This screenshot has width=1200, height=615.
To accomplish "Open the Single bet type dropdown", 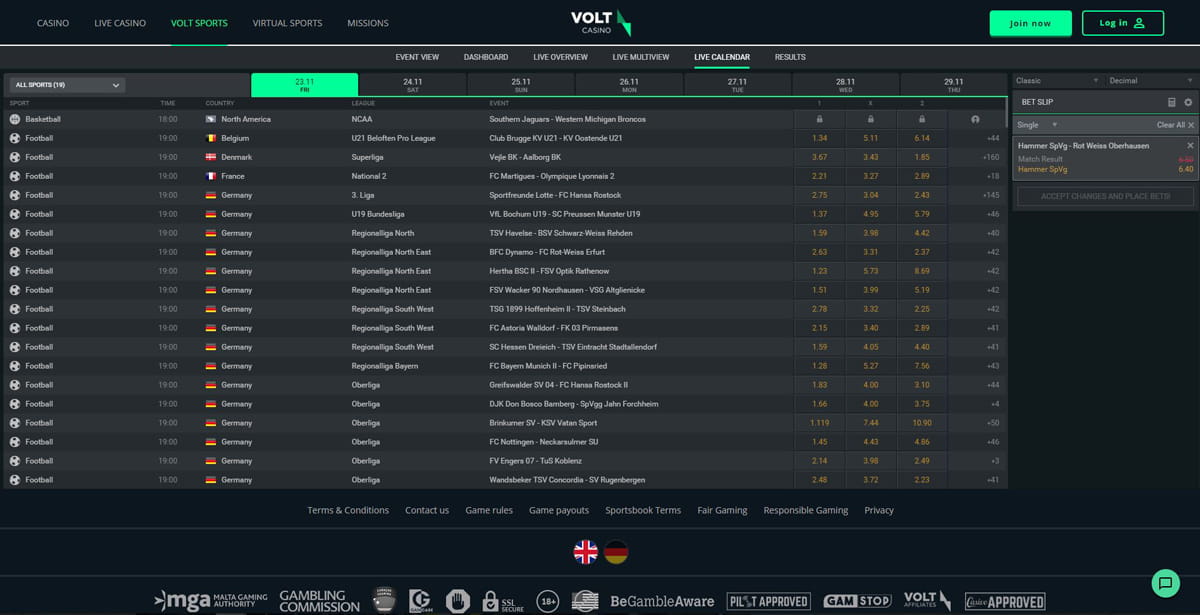I will tap(1037, 125).
